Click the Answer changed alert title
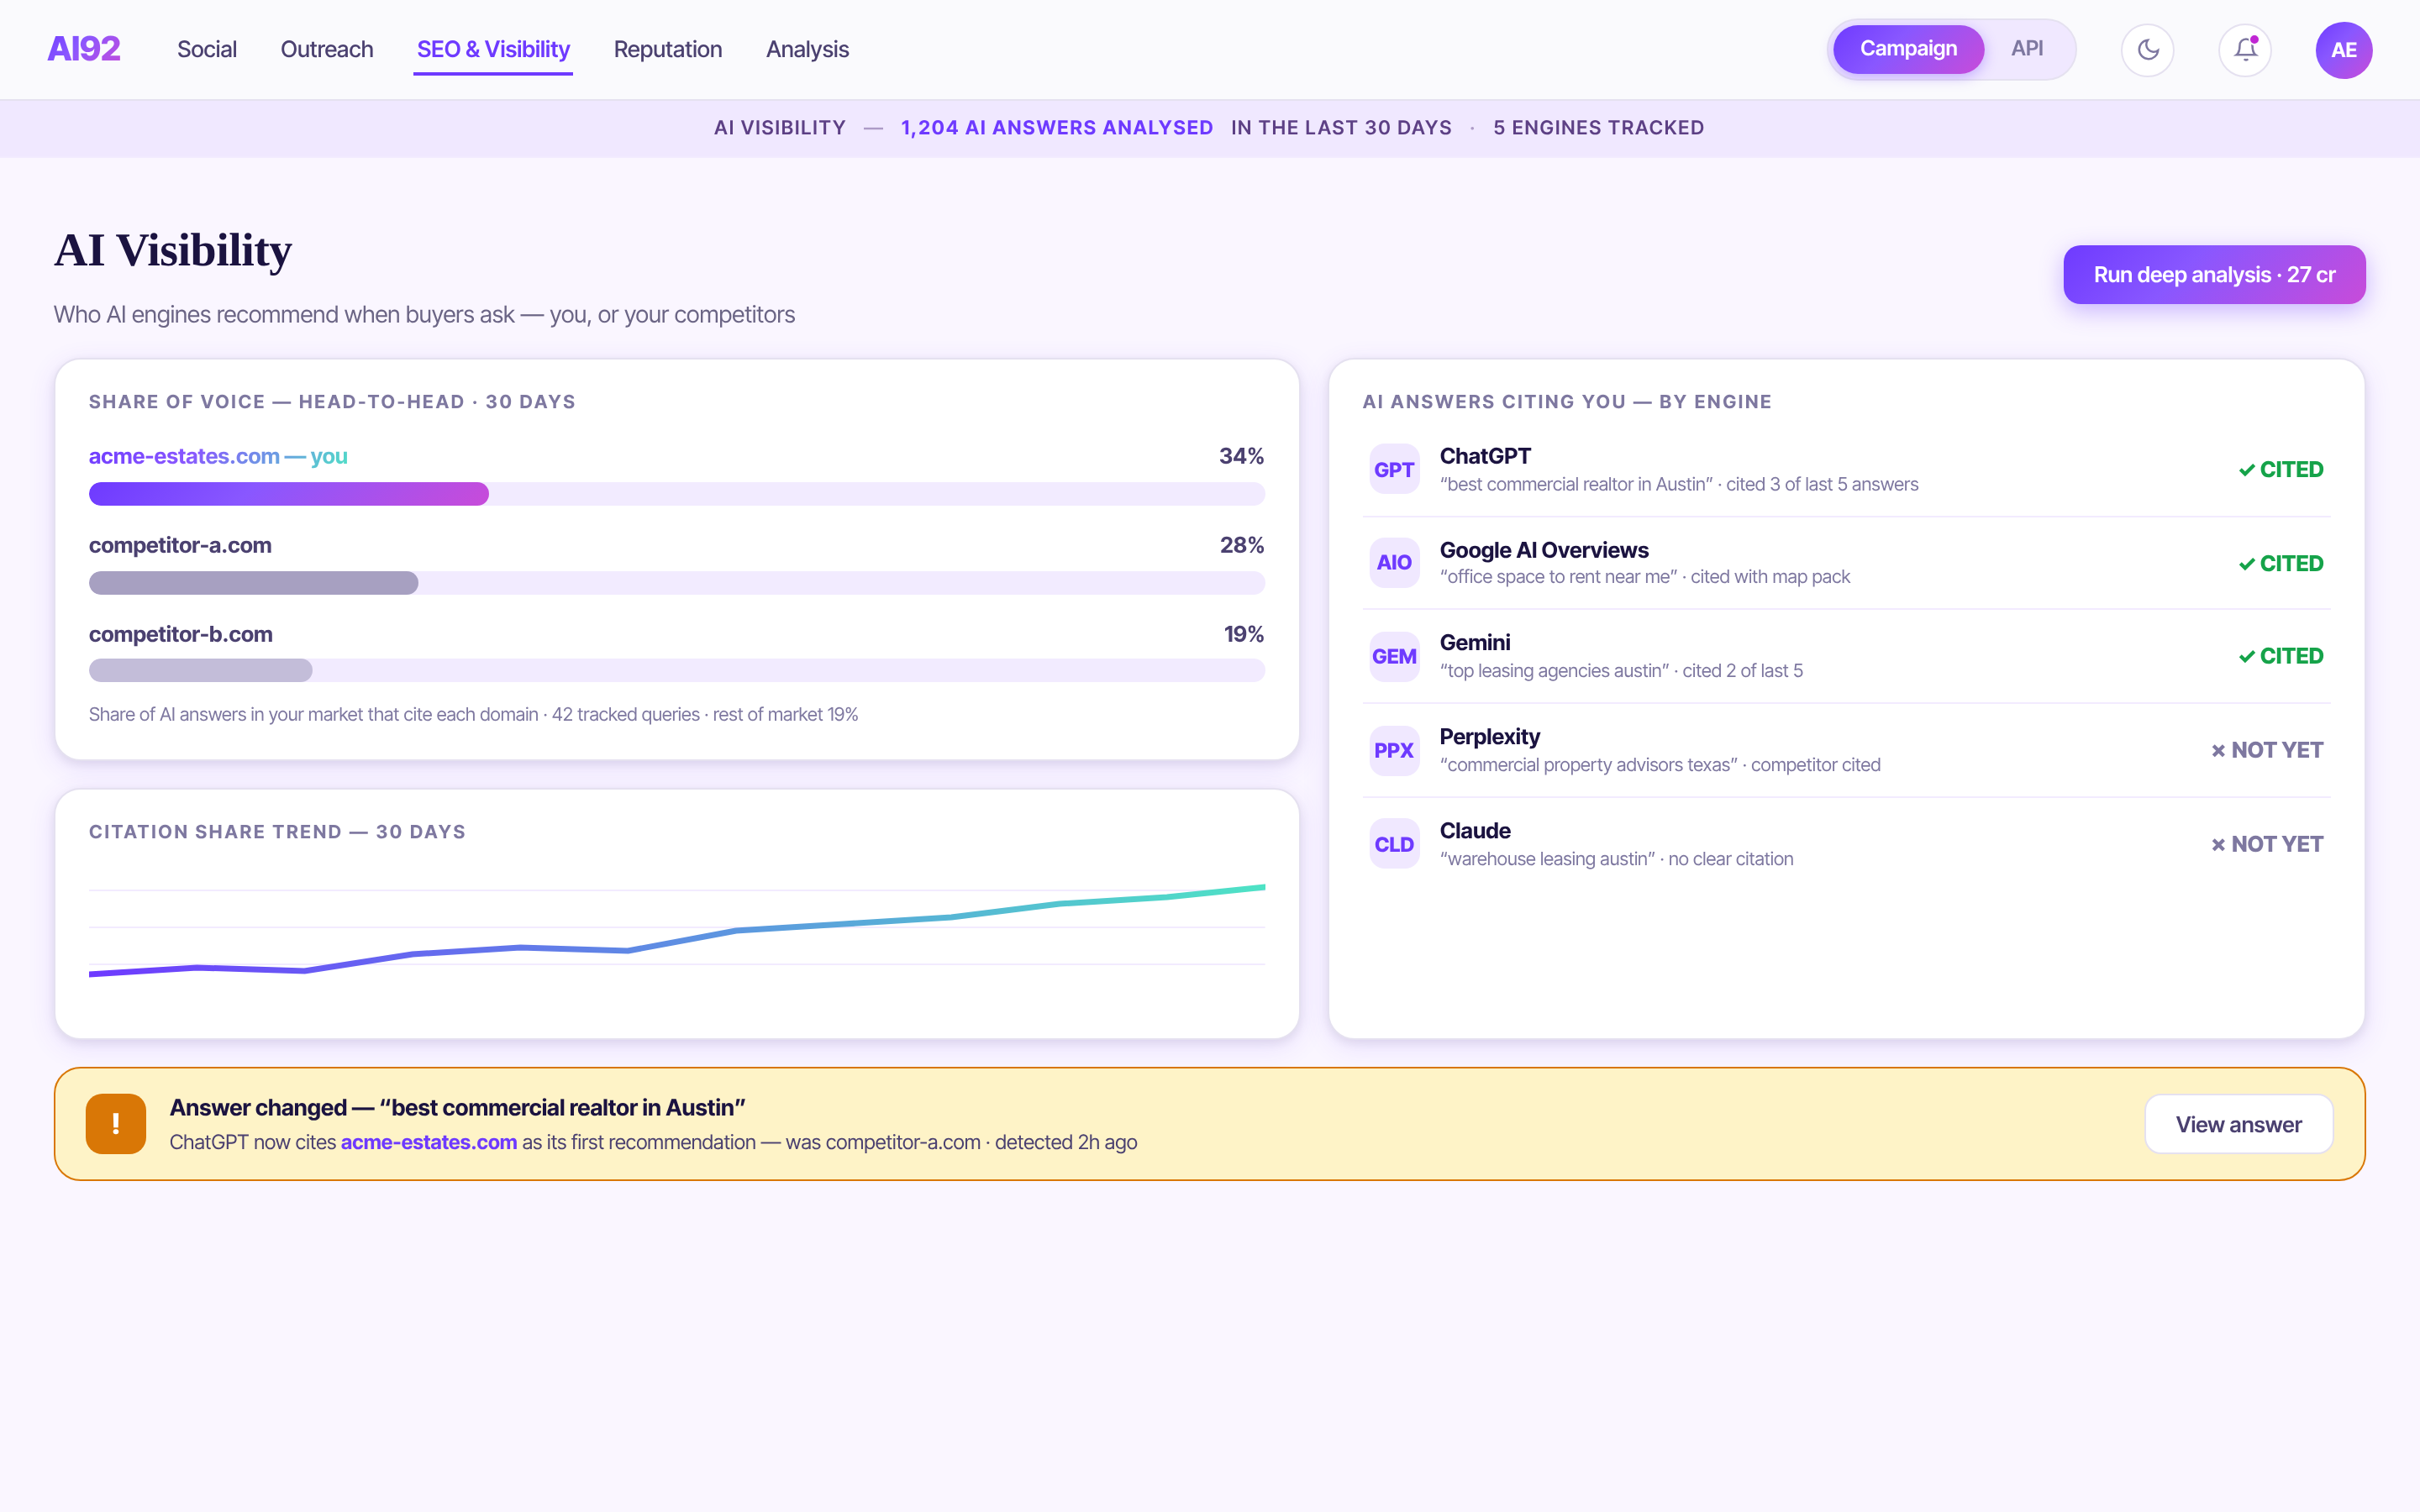This screenshot has width=2420, height=1512. point(458,1107)
